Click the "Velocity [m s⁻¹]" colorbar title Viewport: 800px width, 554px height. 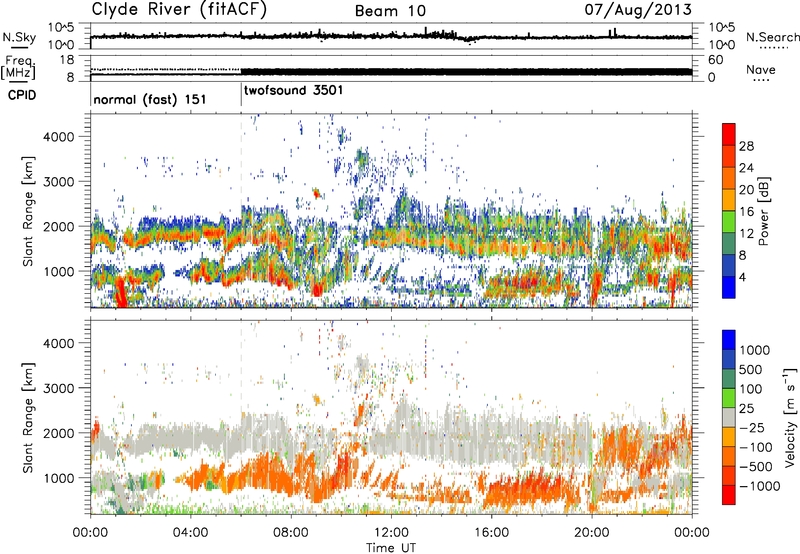click(x=790, y=417)
